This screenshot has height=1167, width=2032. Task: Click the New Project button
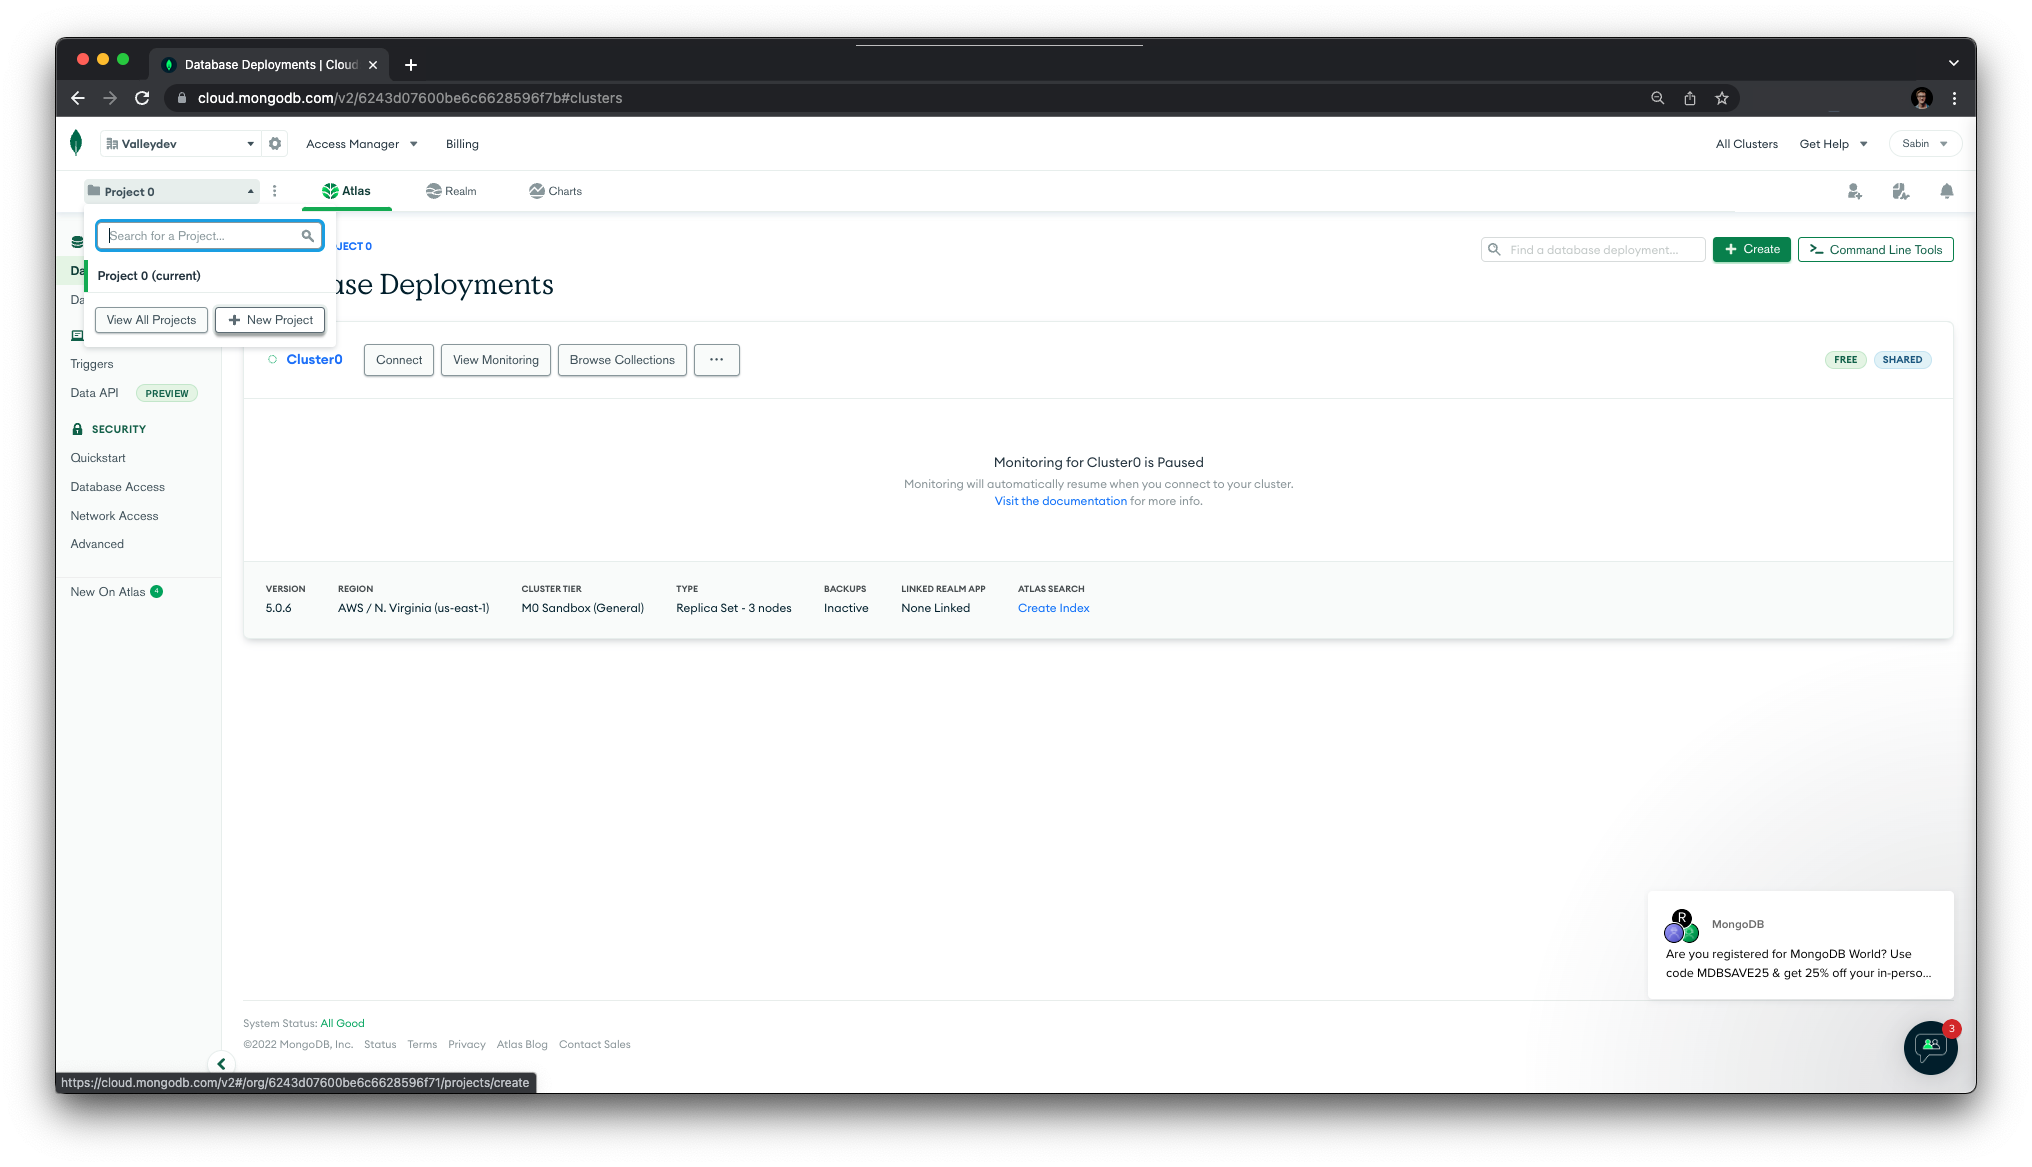pyautogui.click(x=270, y=320)
